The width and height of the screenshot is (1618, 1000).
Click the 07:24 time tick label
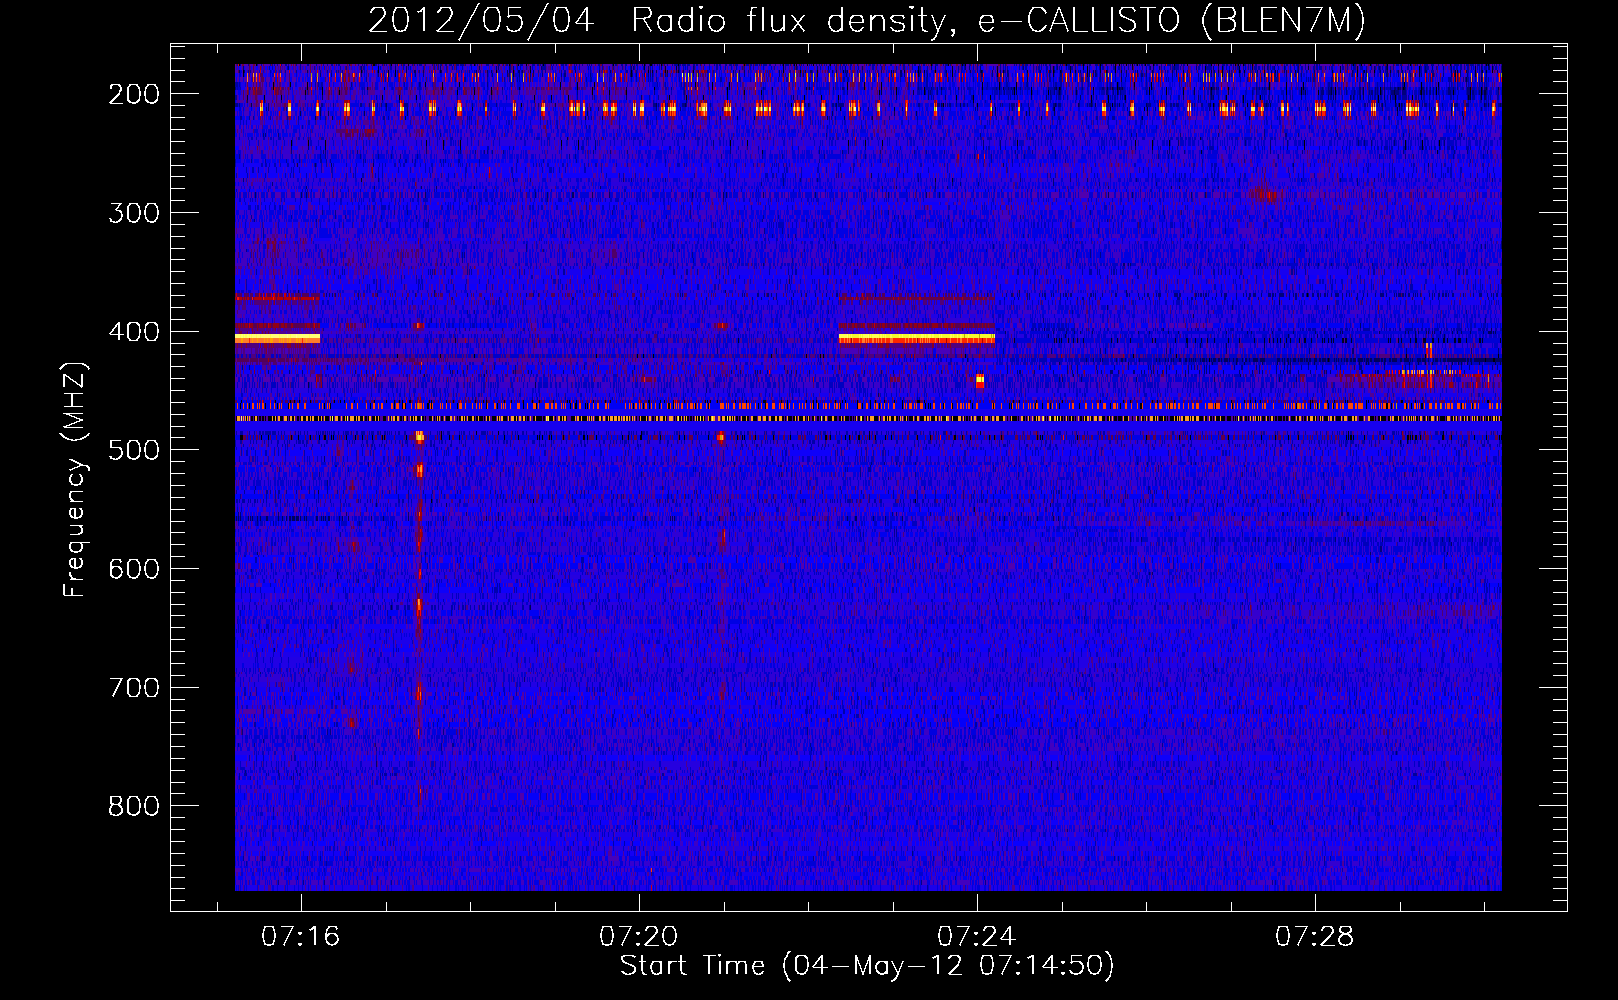click(977, 937)
